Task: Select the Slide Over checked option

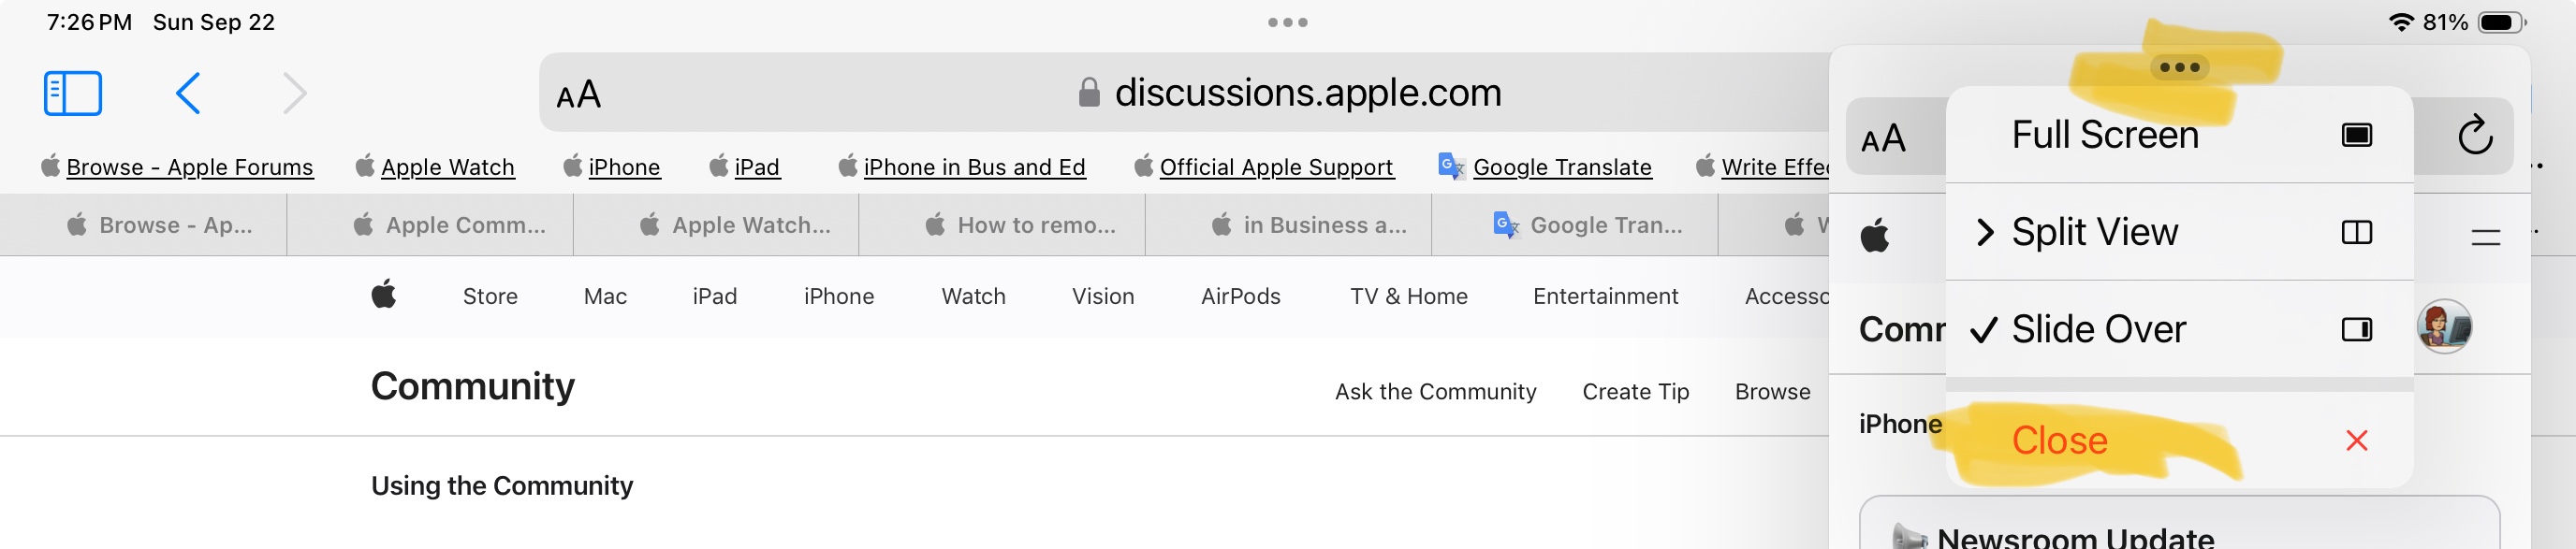Action: tap(2098, 329)
